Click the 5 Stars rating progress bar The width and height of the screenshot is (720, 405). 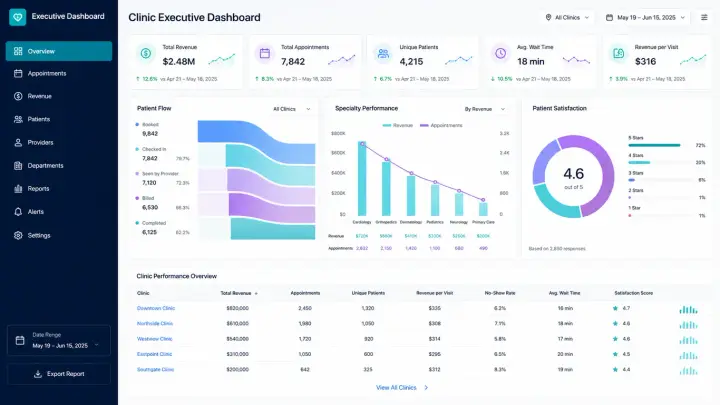pyautogui.click(x=660, y=145)
